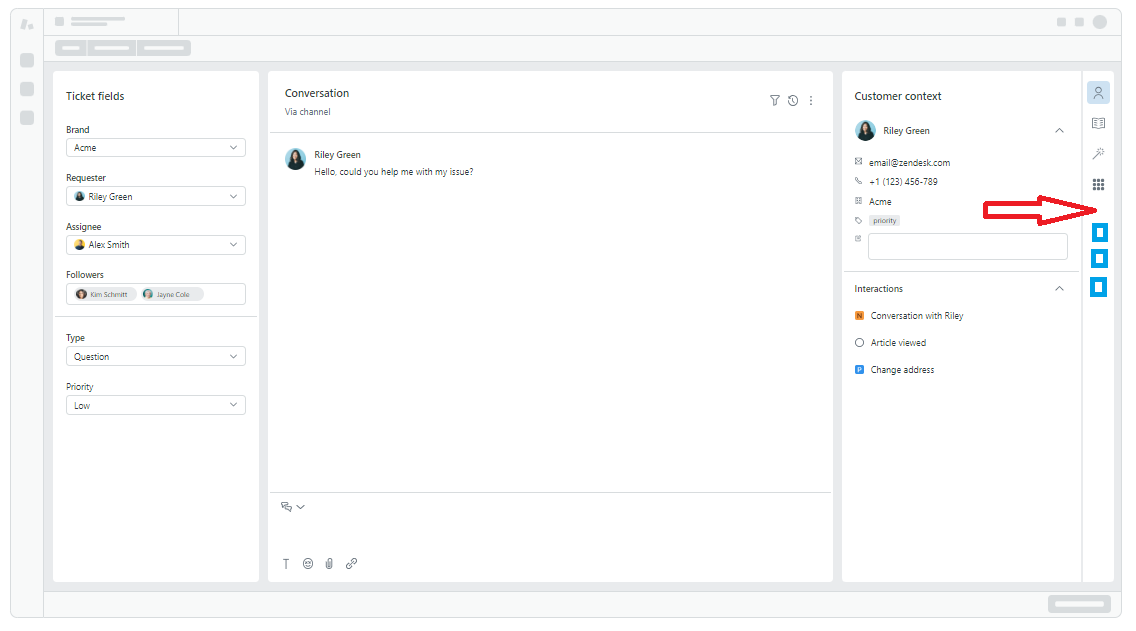Open the Priority dropdown set to Low
Viewport: 1136px width, 631px height.
155,406
